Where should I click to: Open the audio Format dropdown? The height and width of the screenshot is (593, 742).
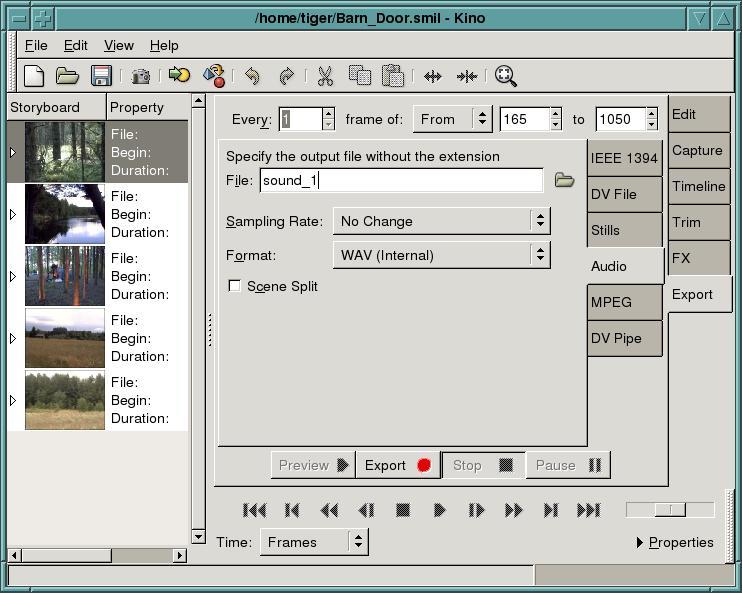(x=441, y=255)
